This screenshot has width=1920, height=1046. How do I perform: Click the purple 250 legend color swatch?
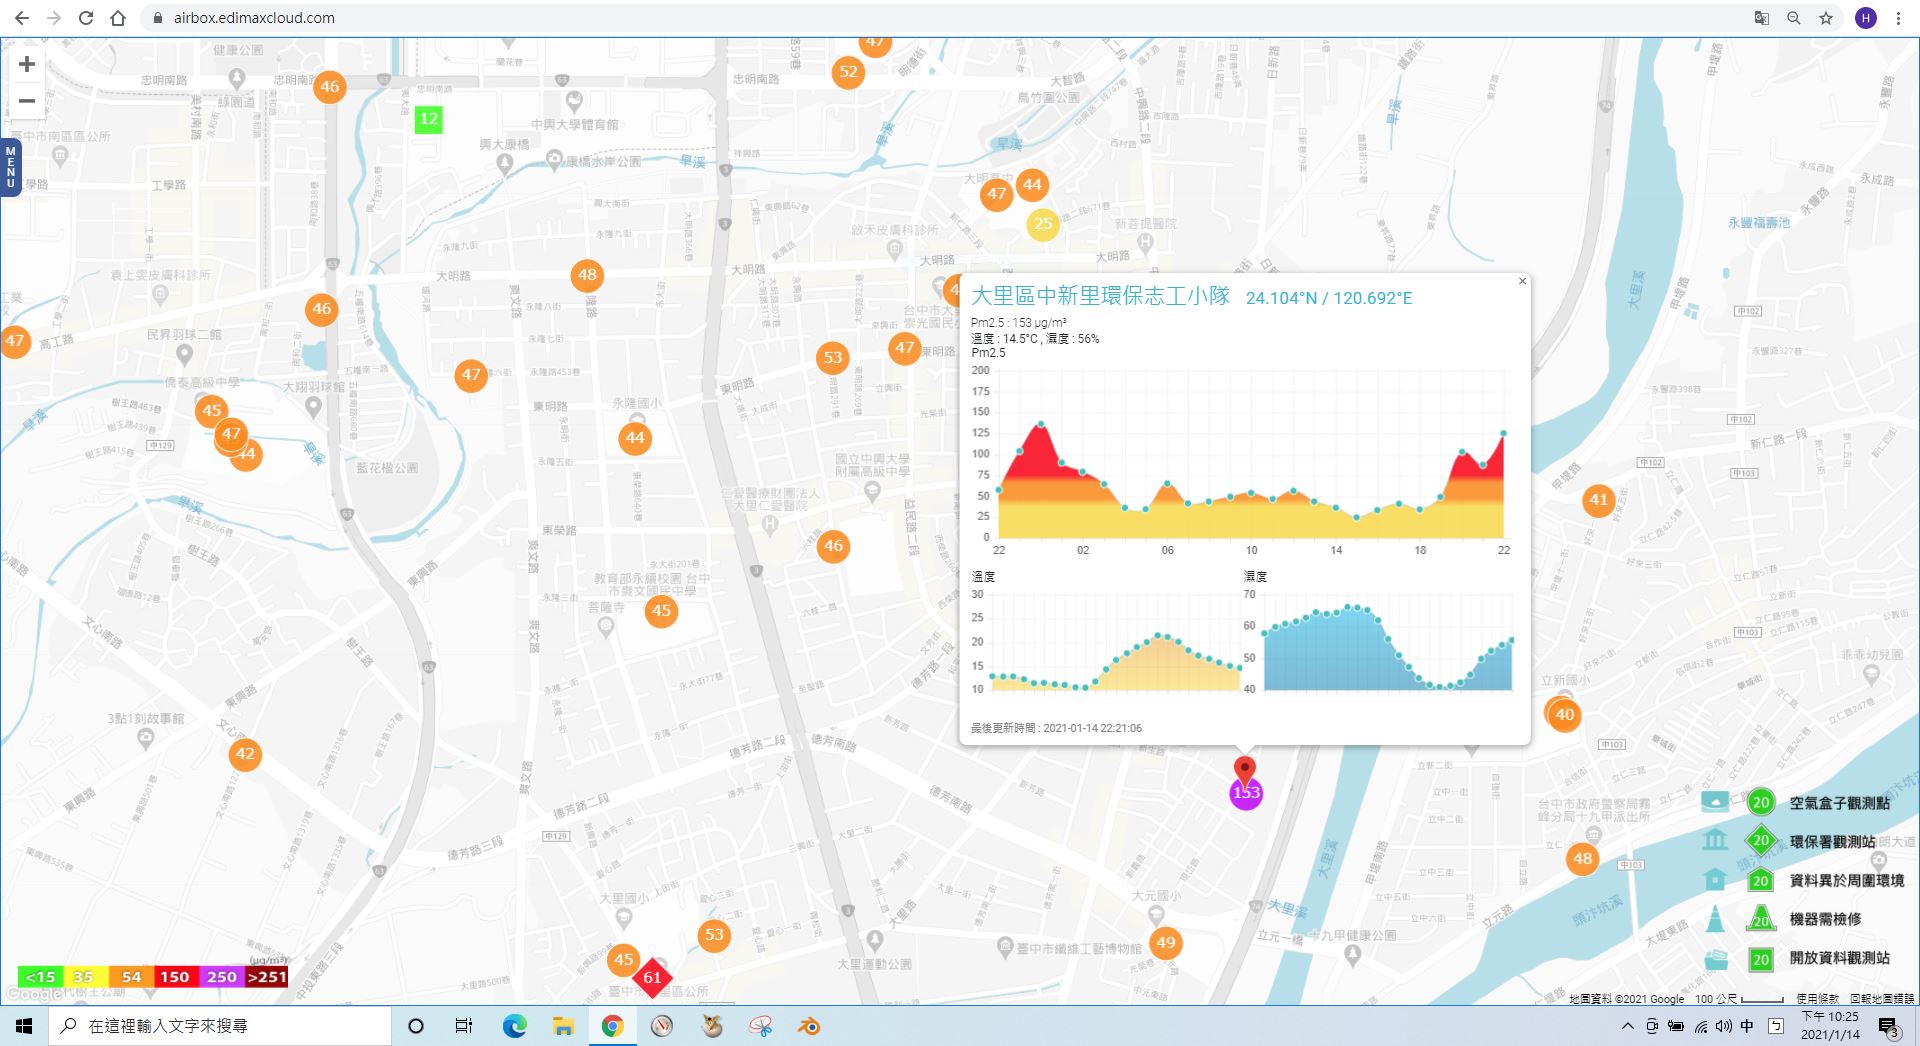point(221,977)
